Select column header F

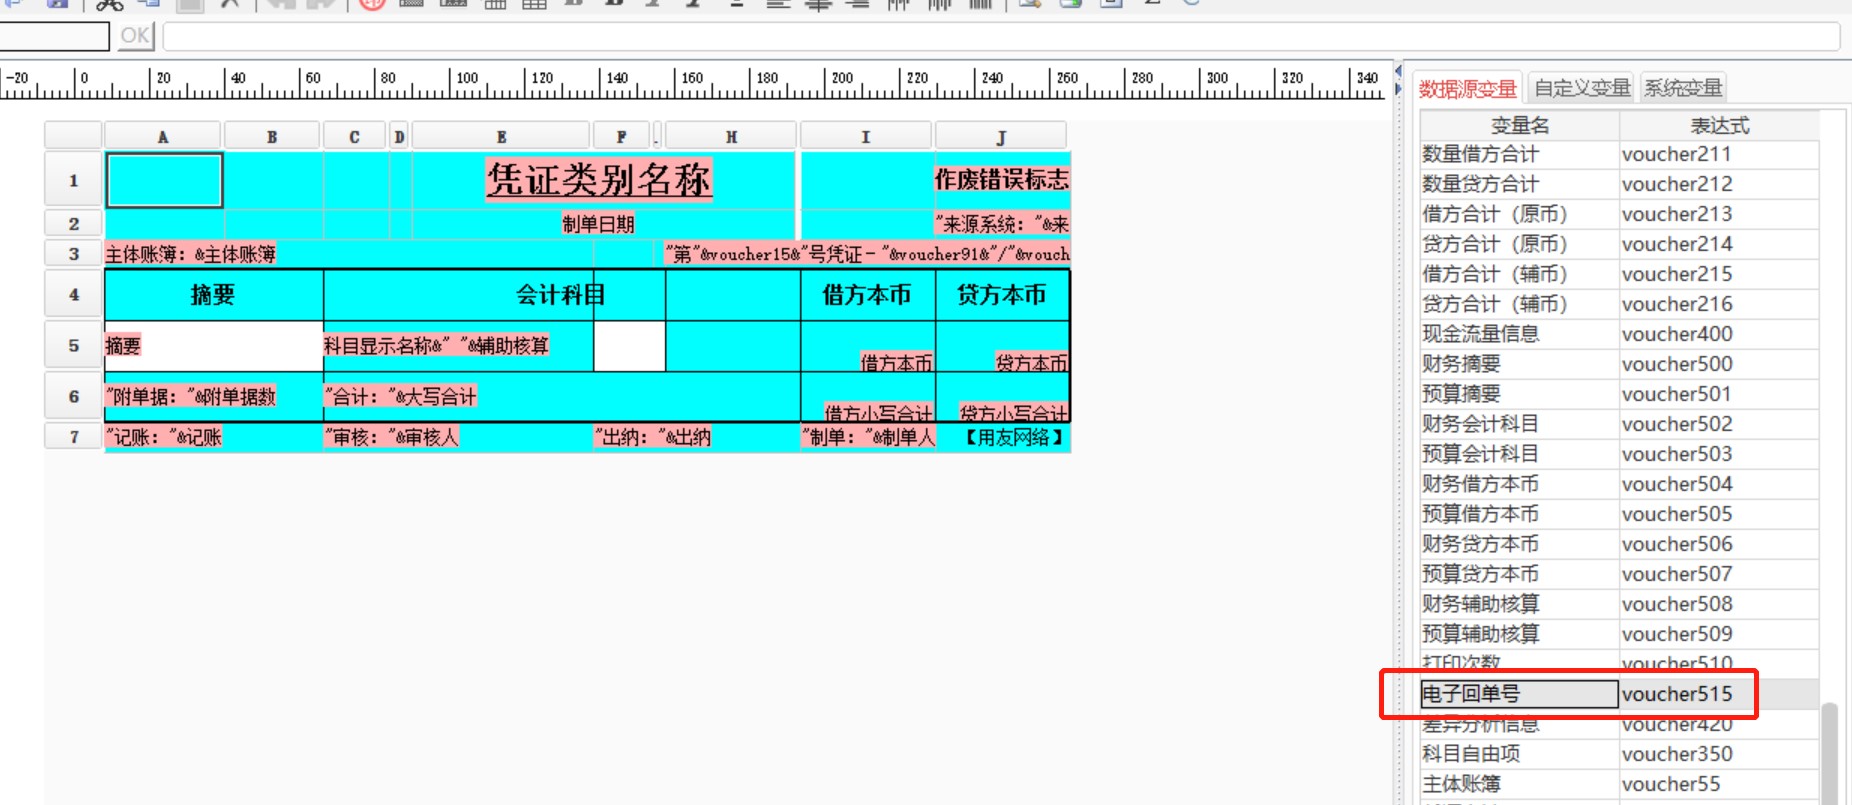click(x=621, y=136)
